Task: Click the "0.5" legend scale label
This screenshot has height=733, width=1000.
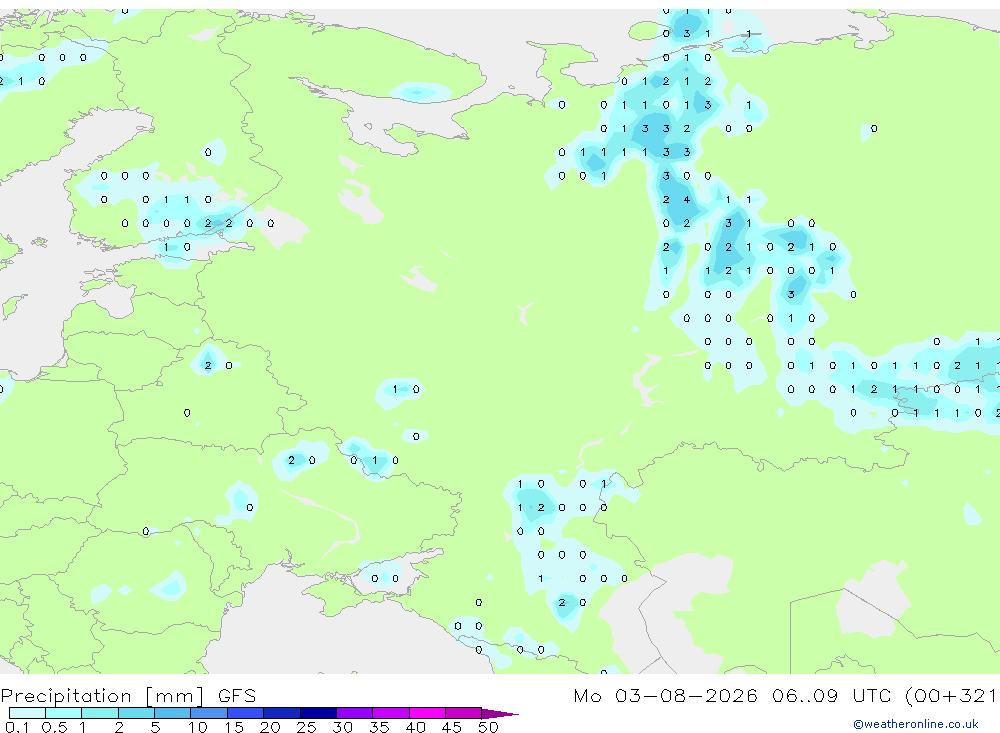Action: (x=54, y=727)
